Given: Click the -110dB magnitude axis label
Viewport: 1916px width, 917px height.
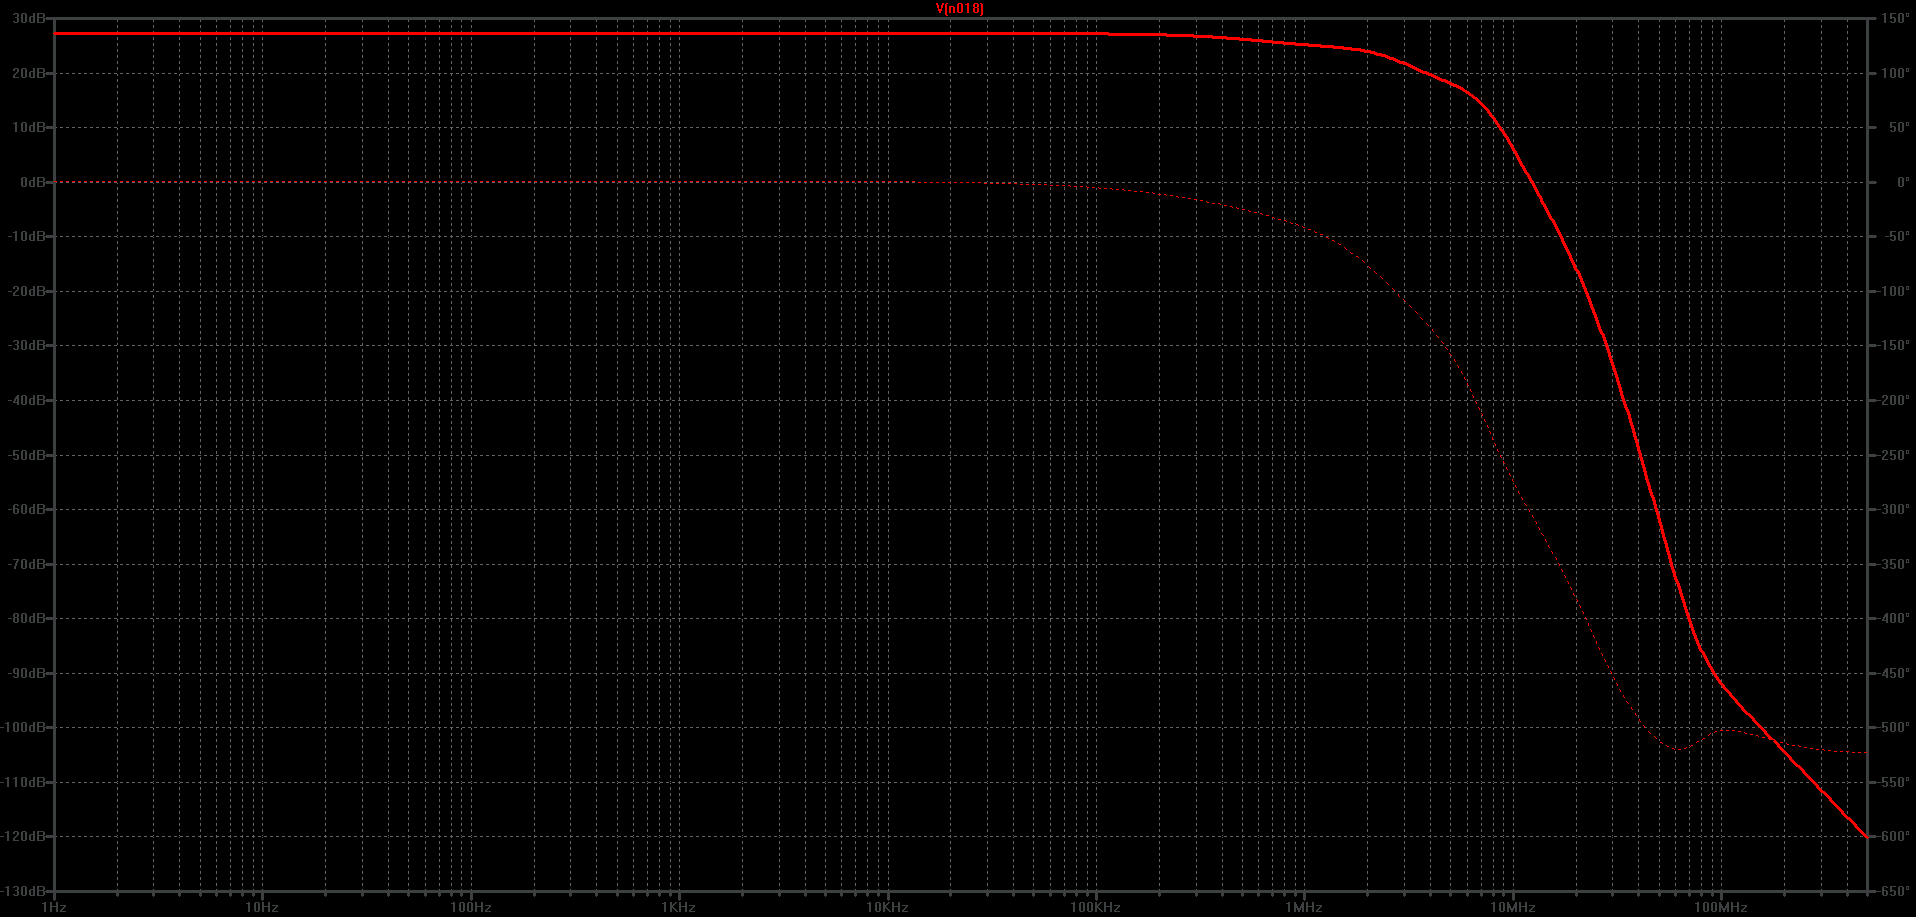Looking at the screenshot, I should [x=24, y=782].
